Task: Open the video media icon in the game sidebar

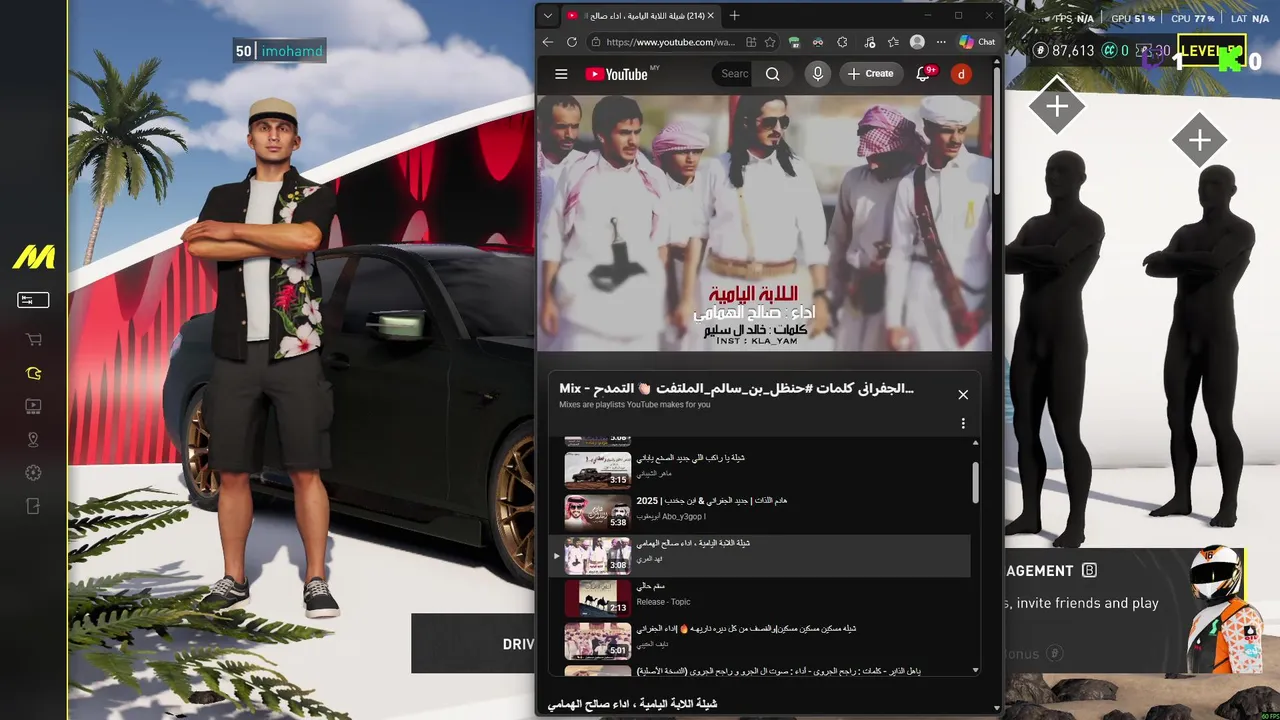Action: click(x=33, y=406)
